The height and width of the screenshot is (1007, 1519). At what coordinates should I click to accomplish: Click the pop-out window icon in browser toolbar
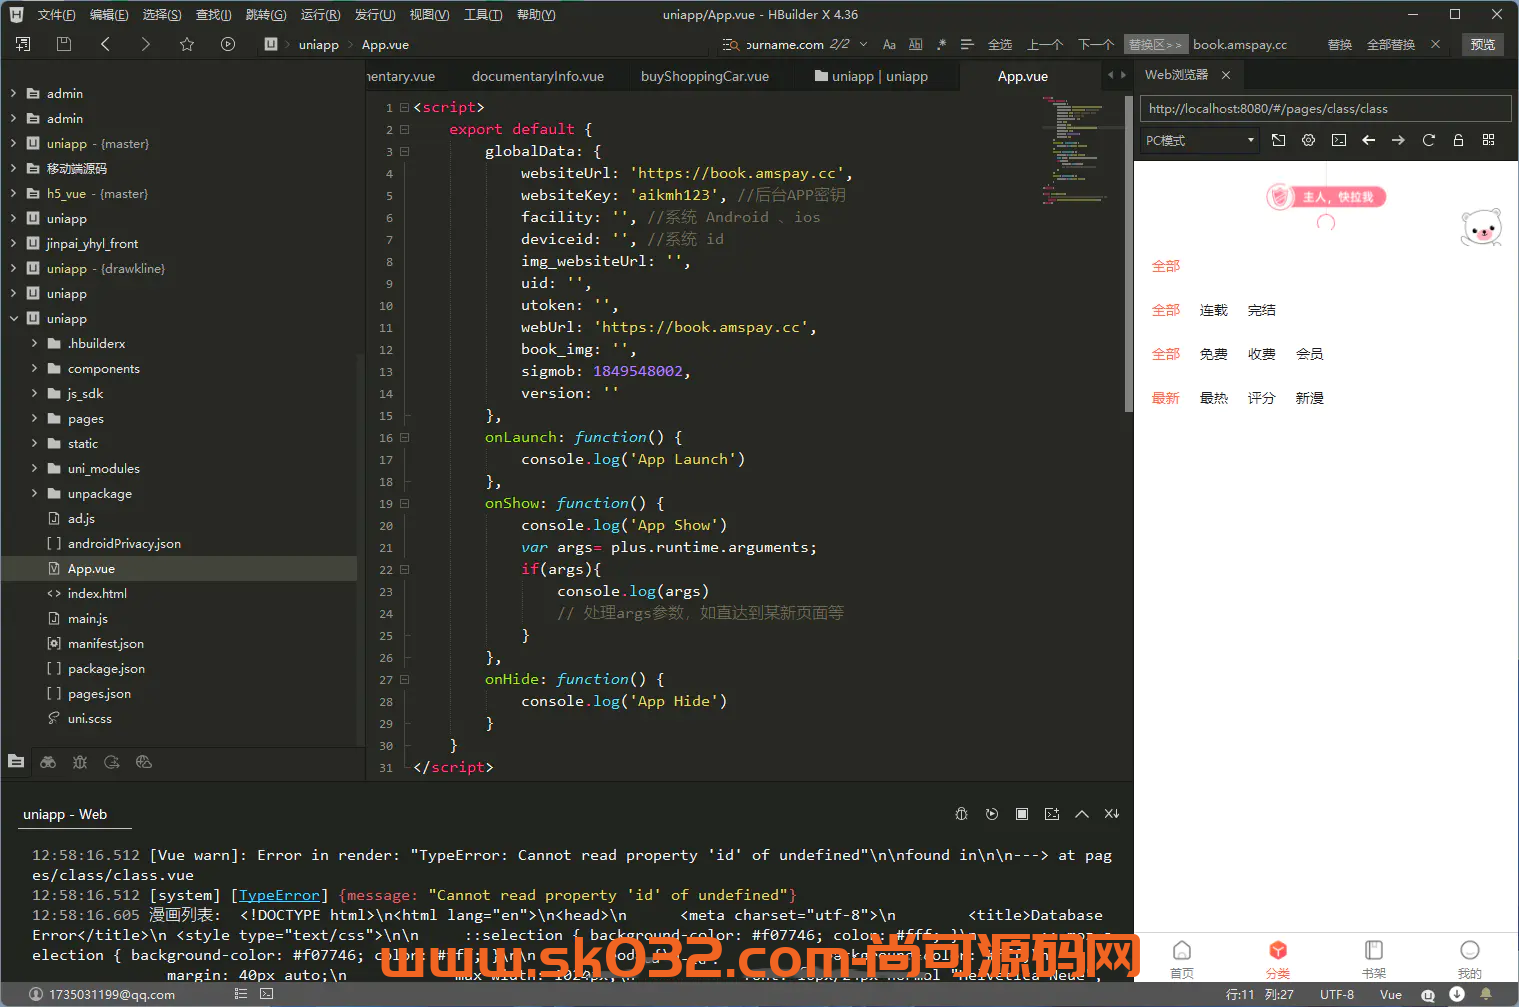click(x=1278, y=140)
